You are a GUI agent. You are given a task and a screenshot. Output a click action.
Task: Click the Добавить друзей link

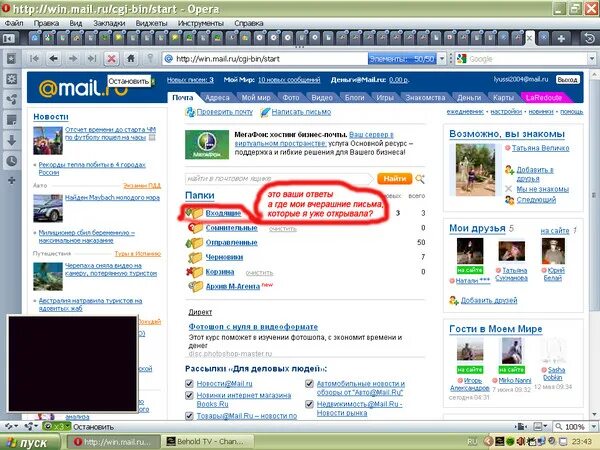pyautogui.click(x=489, y=300)
